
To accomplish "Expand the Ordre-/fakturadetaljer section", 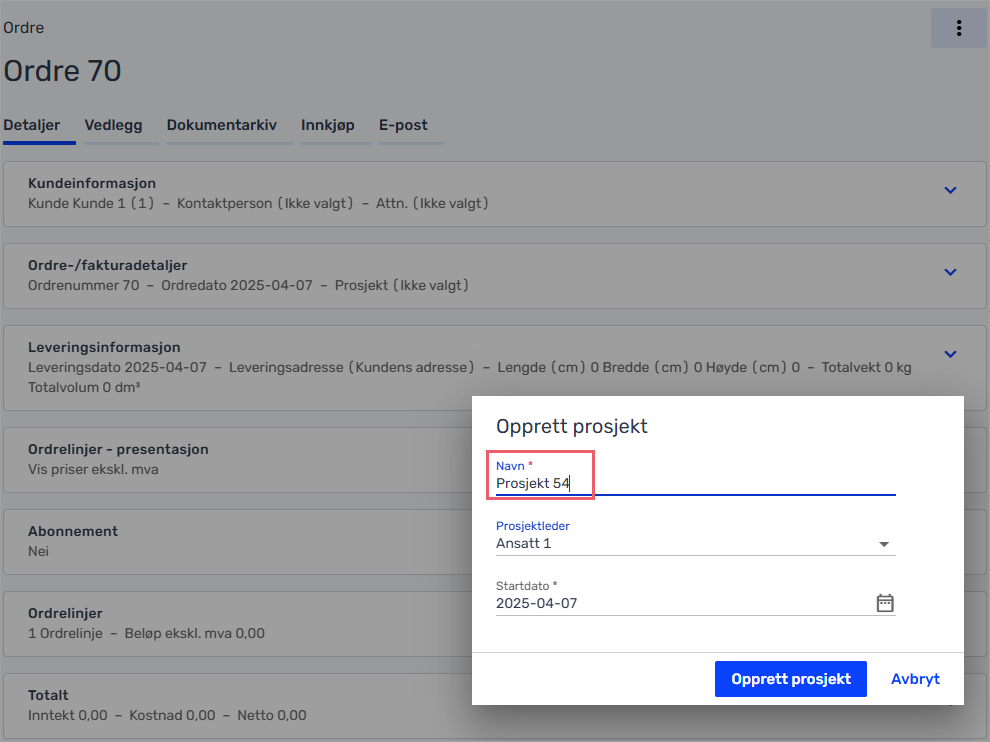I will [x=950, y=272].
